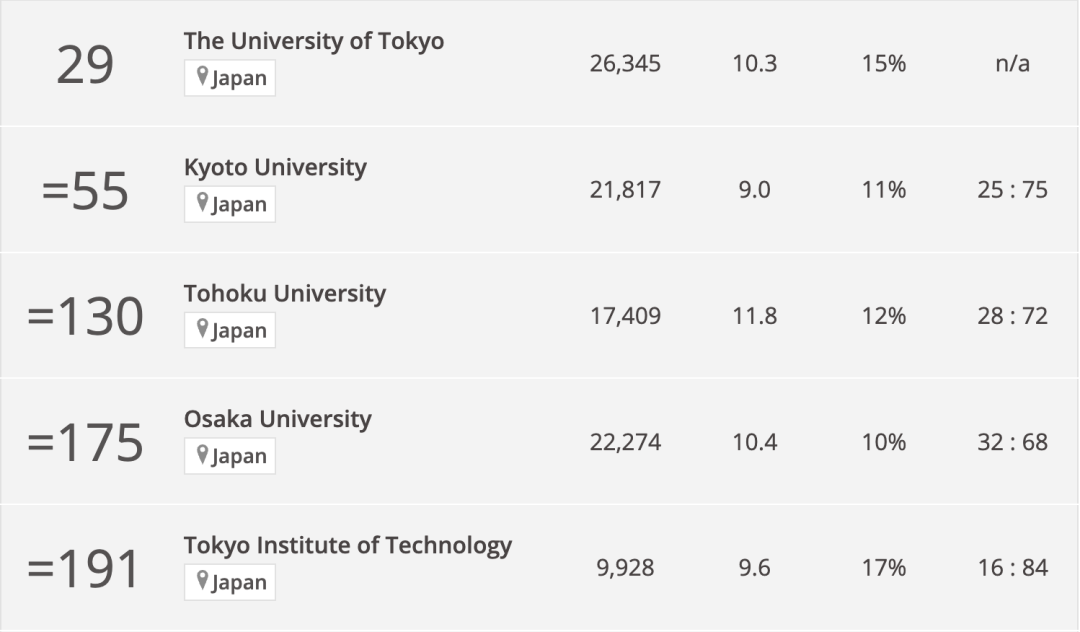Click the 26,345 student count value
The height and width of the screenshot is (632, 1080).
(625, 64)
